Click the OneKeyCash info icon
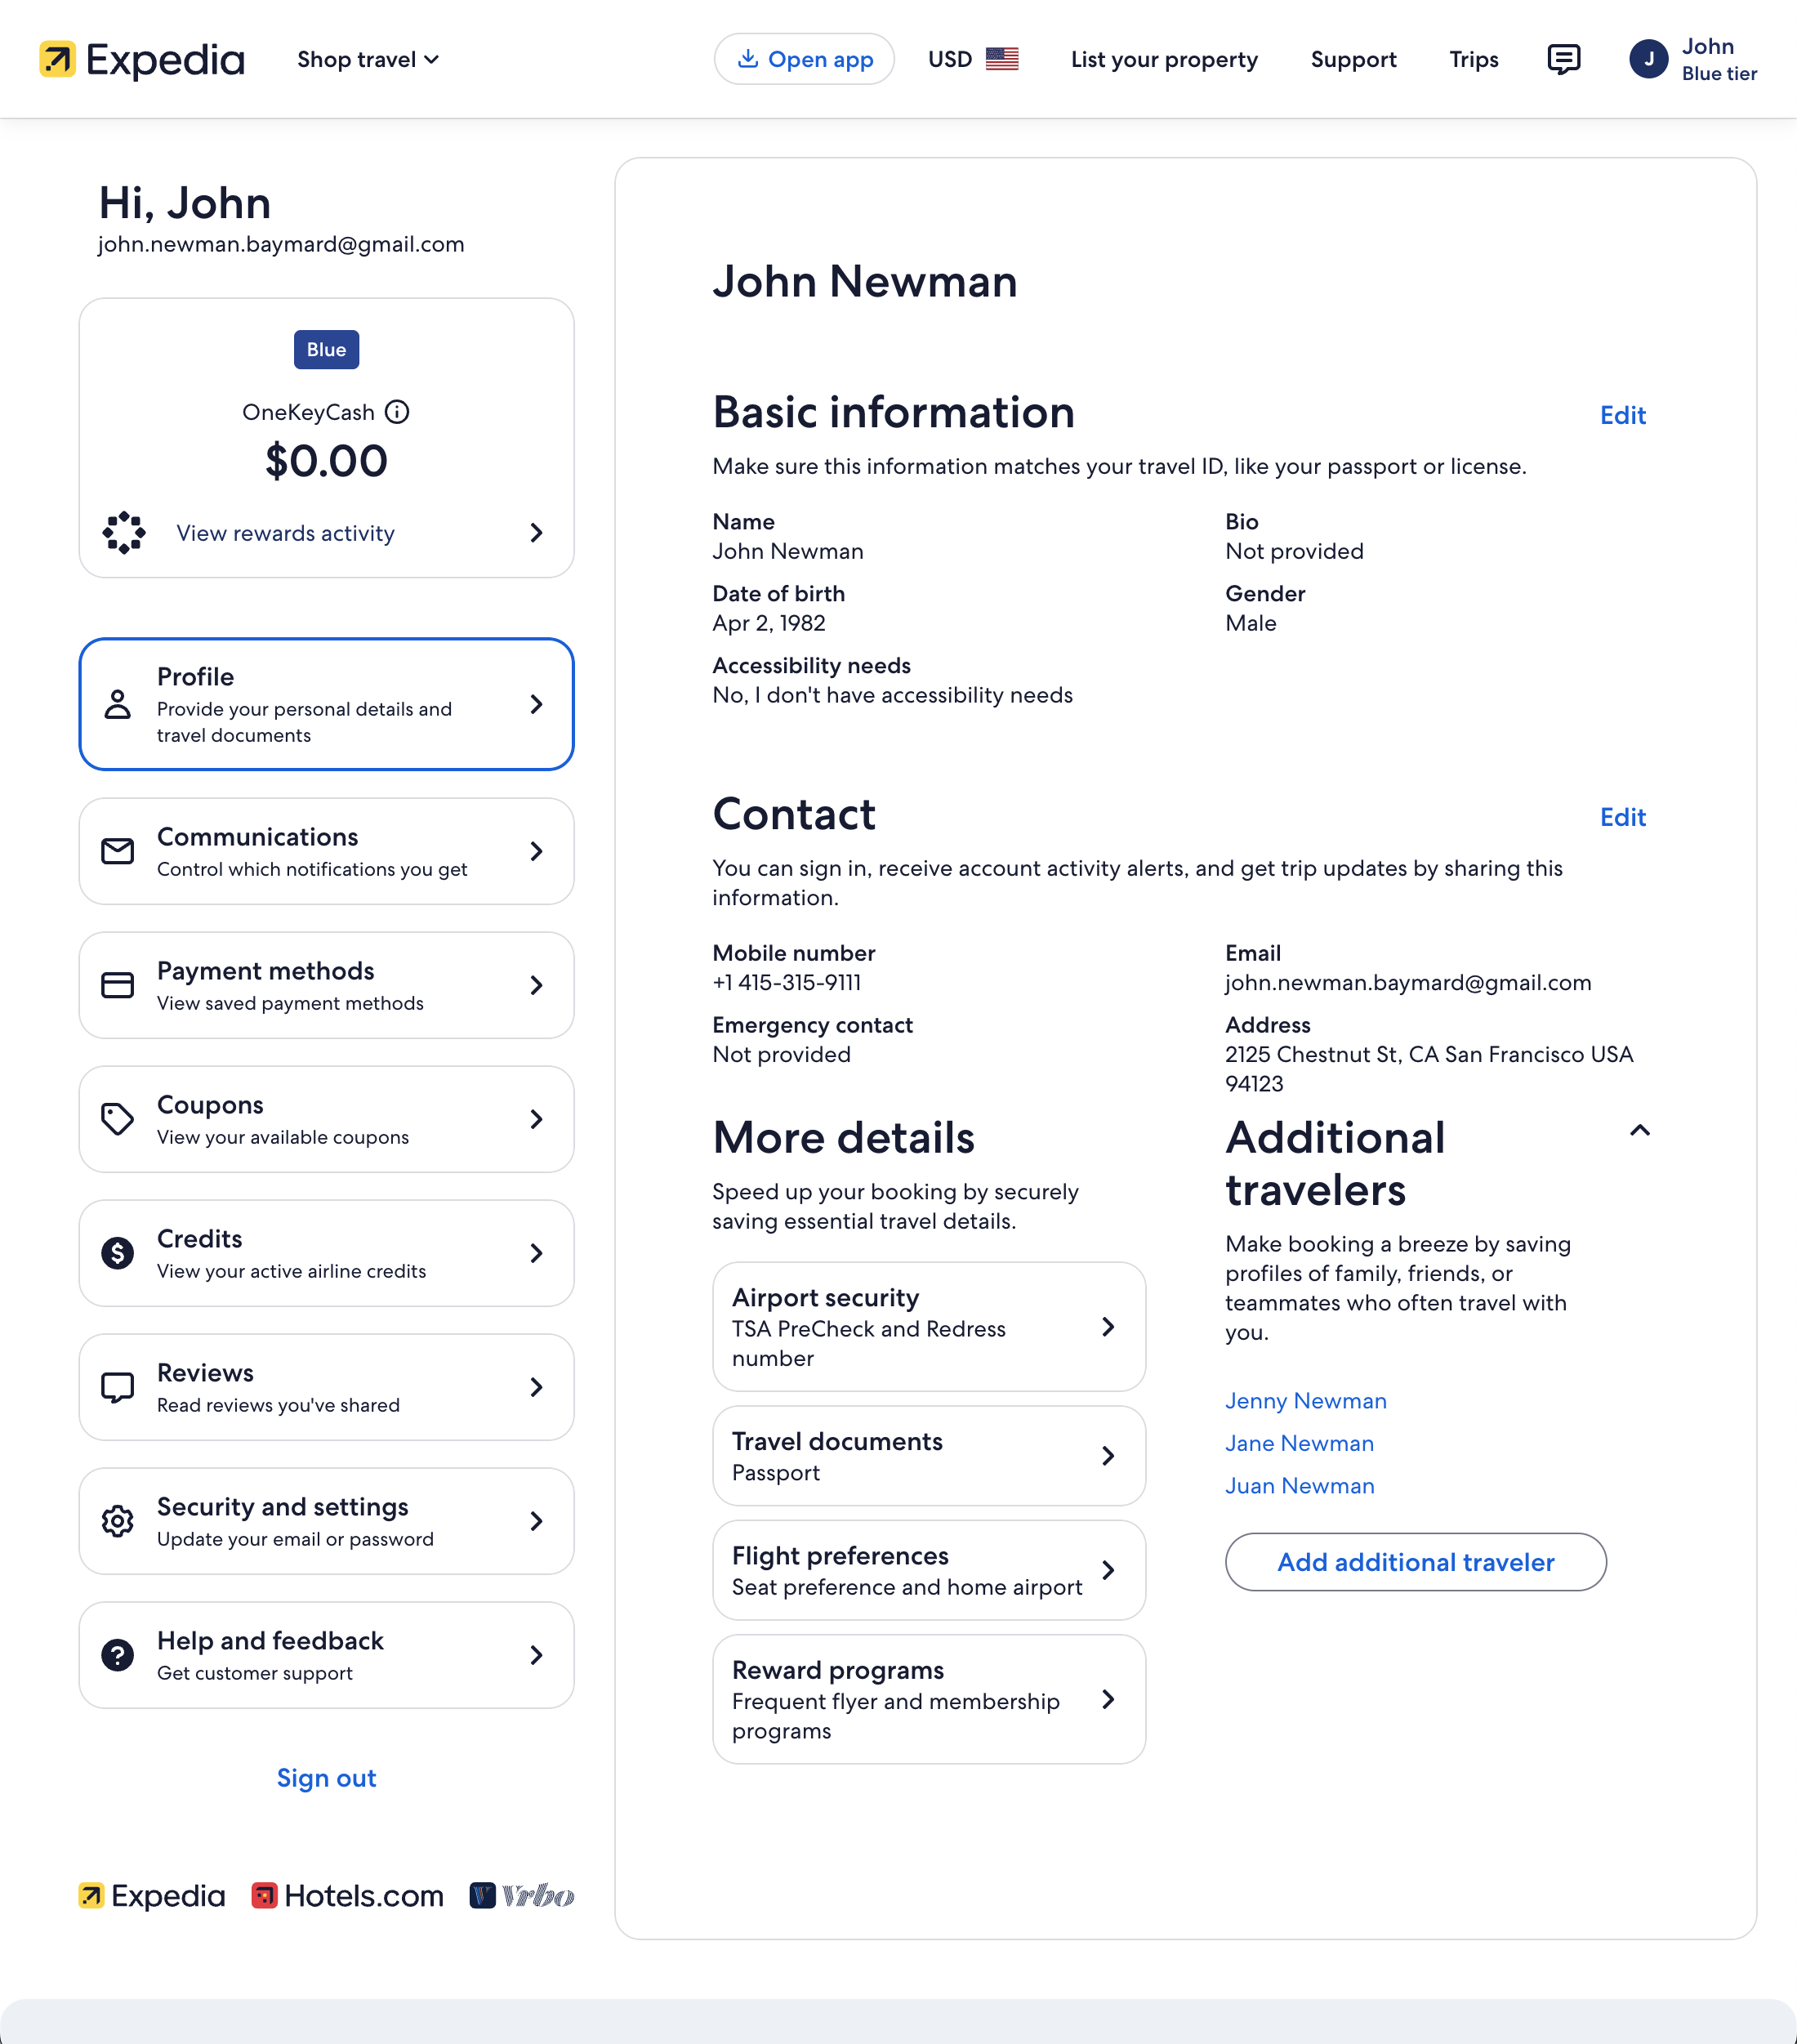Image resolution: width=1797 pixels, height=2044 pixels. pos(398,411)
